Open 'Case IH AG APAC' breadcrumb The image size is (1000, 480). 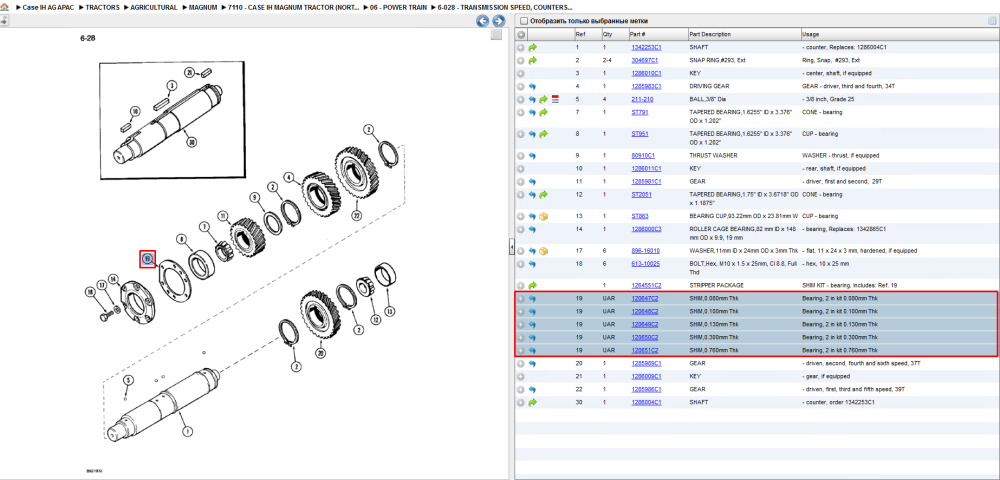tap(48, 8)
